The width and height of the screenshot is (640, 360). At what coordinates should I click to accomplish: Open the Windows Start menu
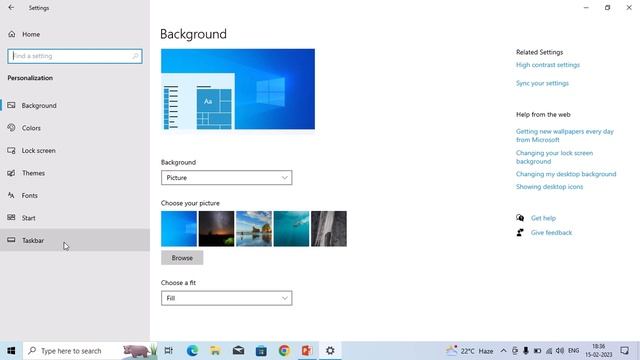click(x=11, y=351)
